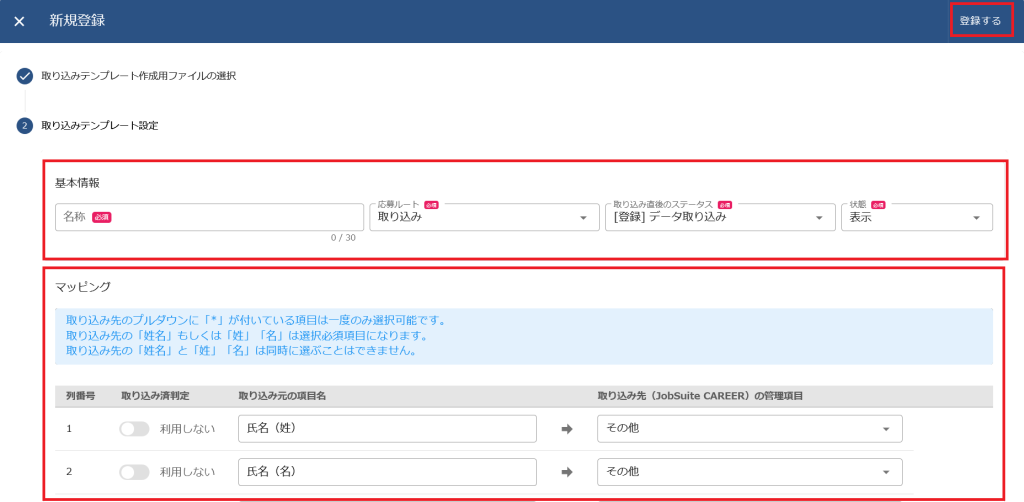Click the 氏名（姓） source field
Screen dimensions: 1024x502
[387, 429]
